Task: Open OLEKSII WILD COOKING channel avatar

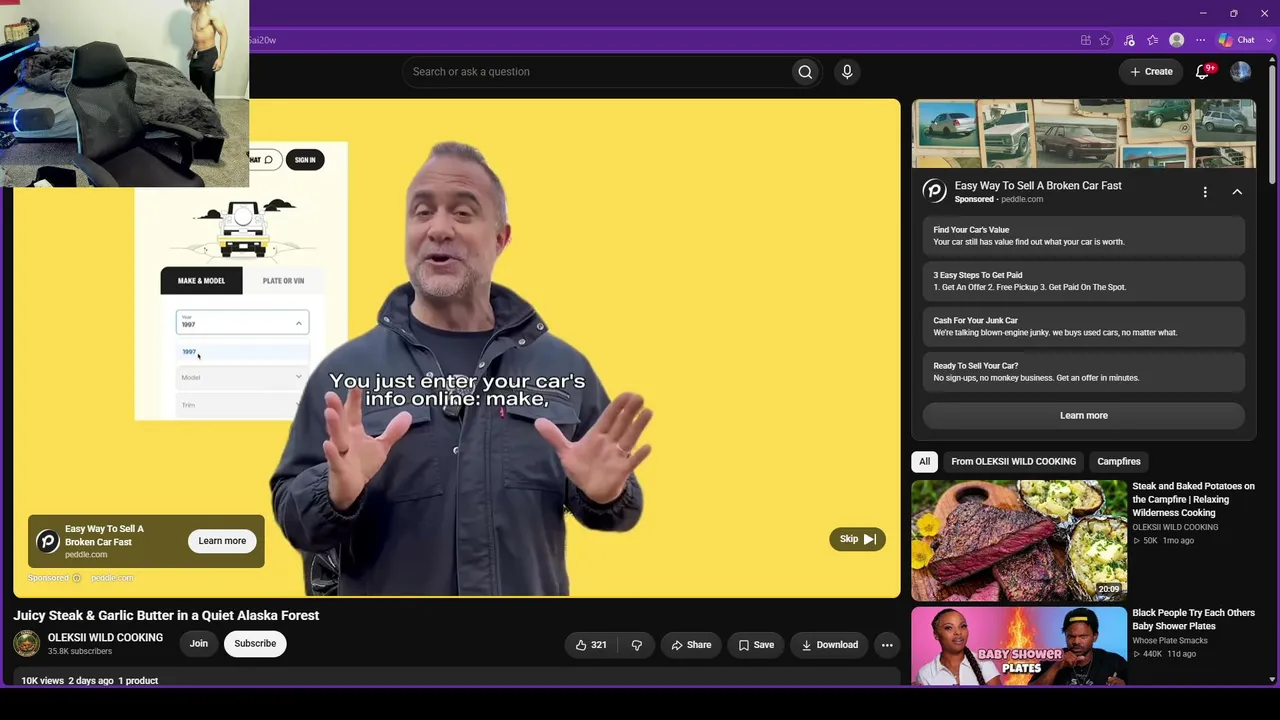Action: tap(27, 644)
